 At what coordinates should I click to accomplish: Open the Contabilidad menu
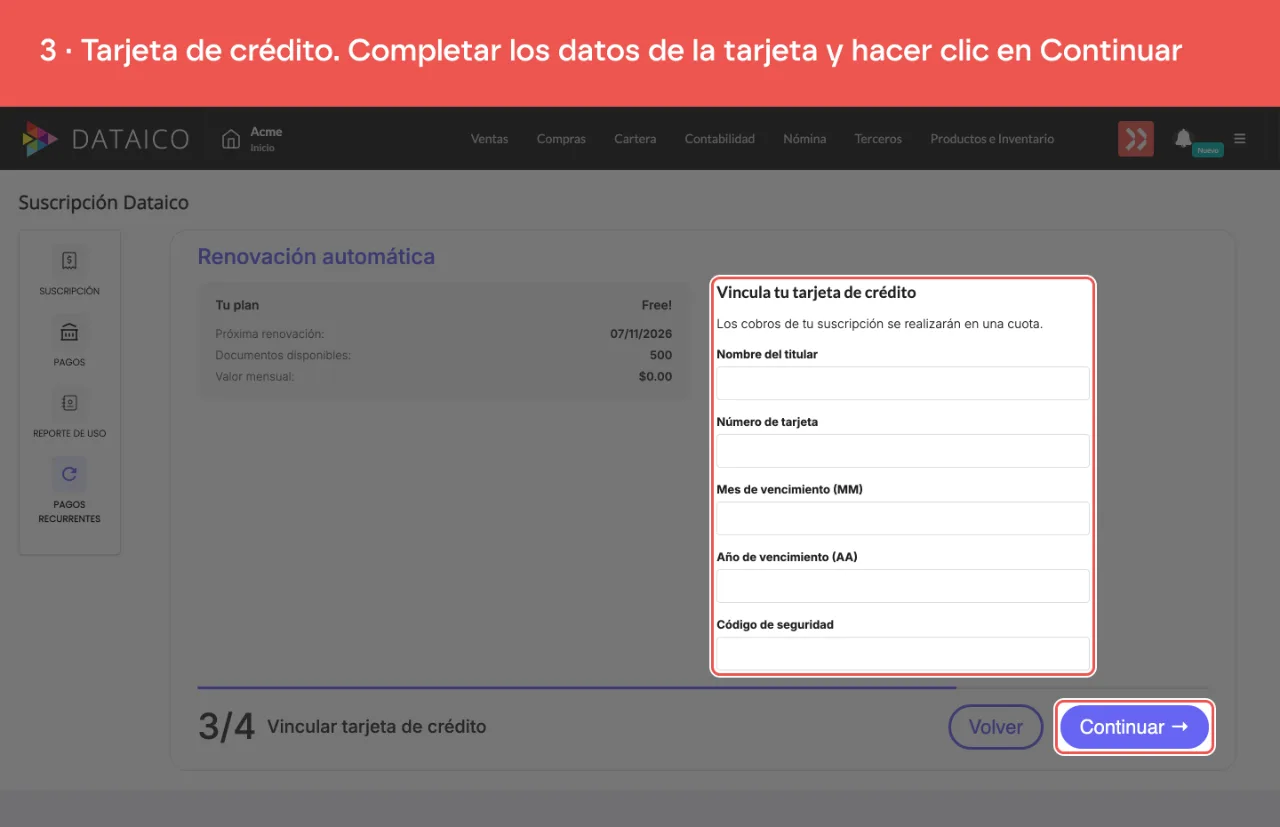pyautogui.click(x=719, y=139)
